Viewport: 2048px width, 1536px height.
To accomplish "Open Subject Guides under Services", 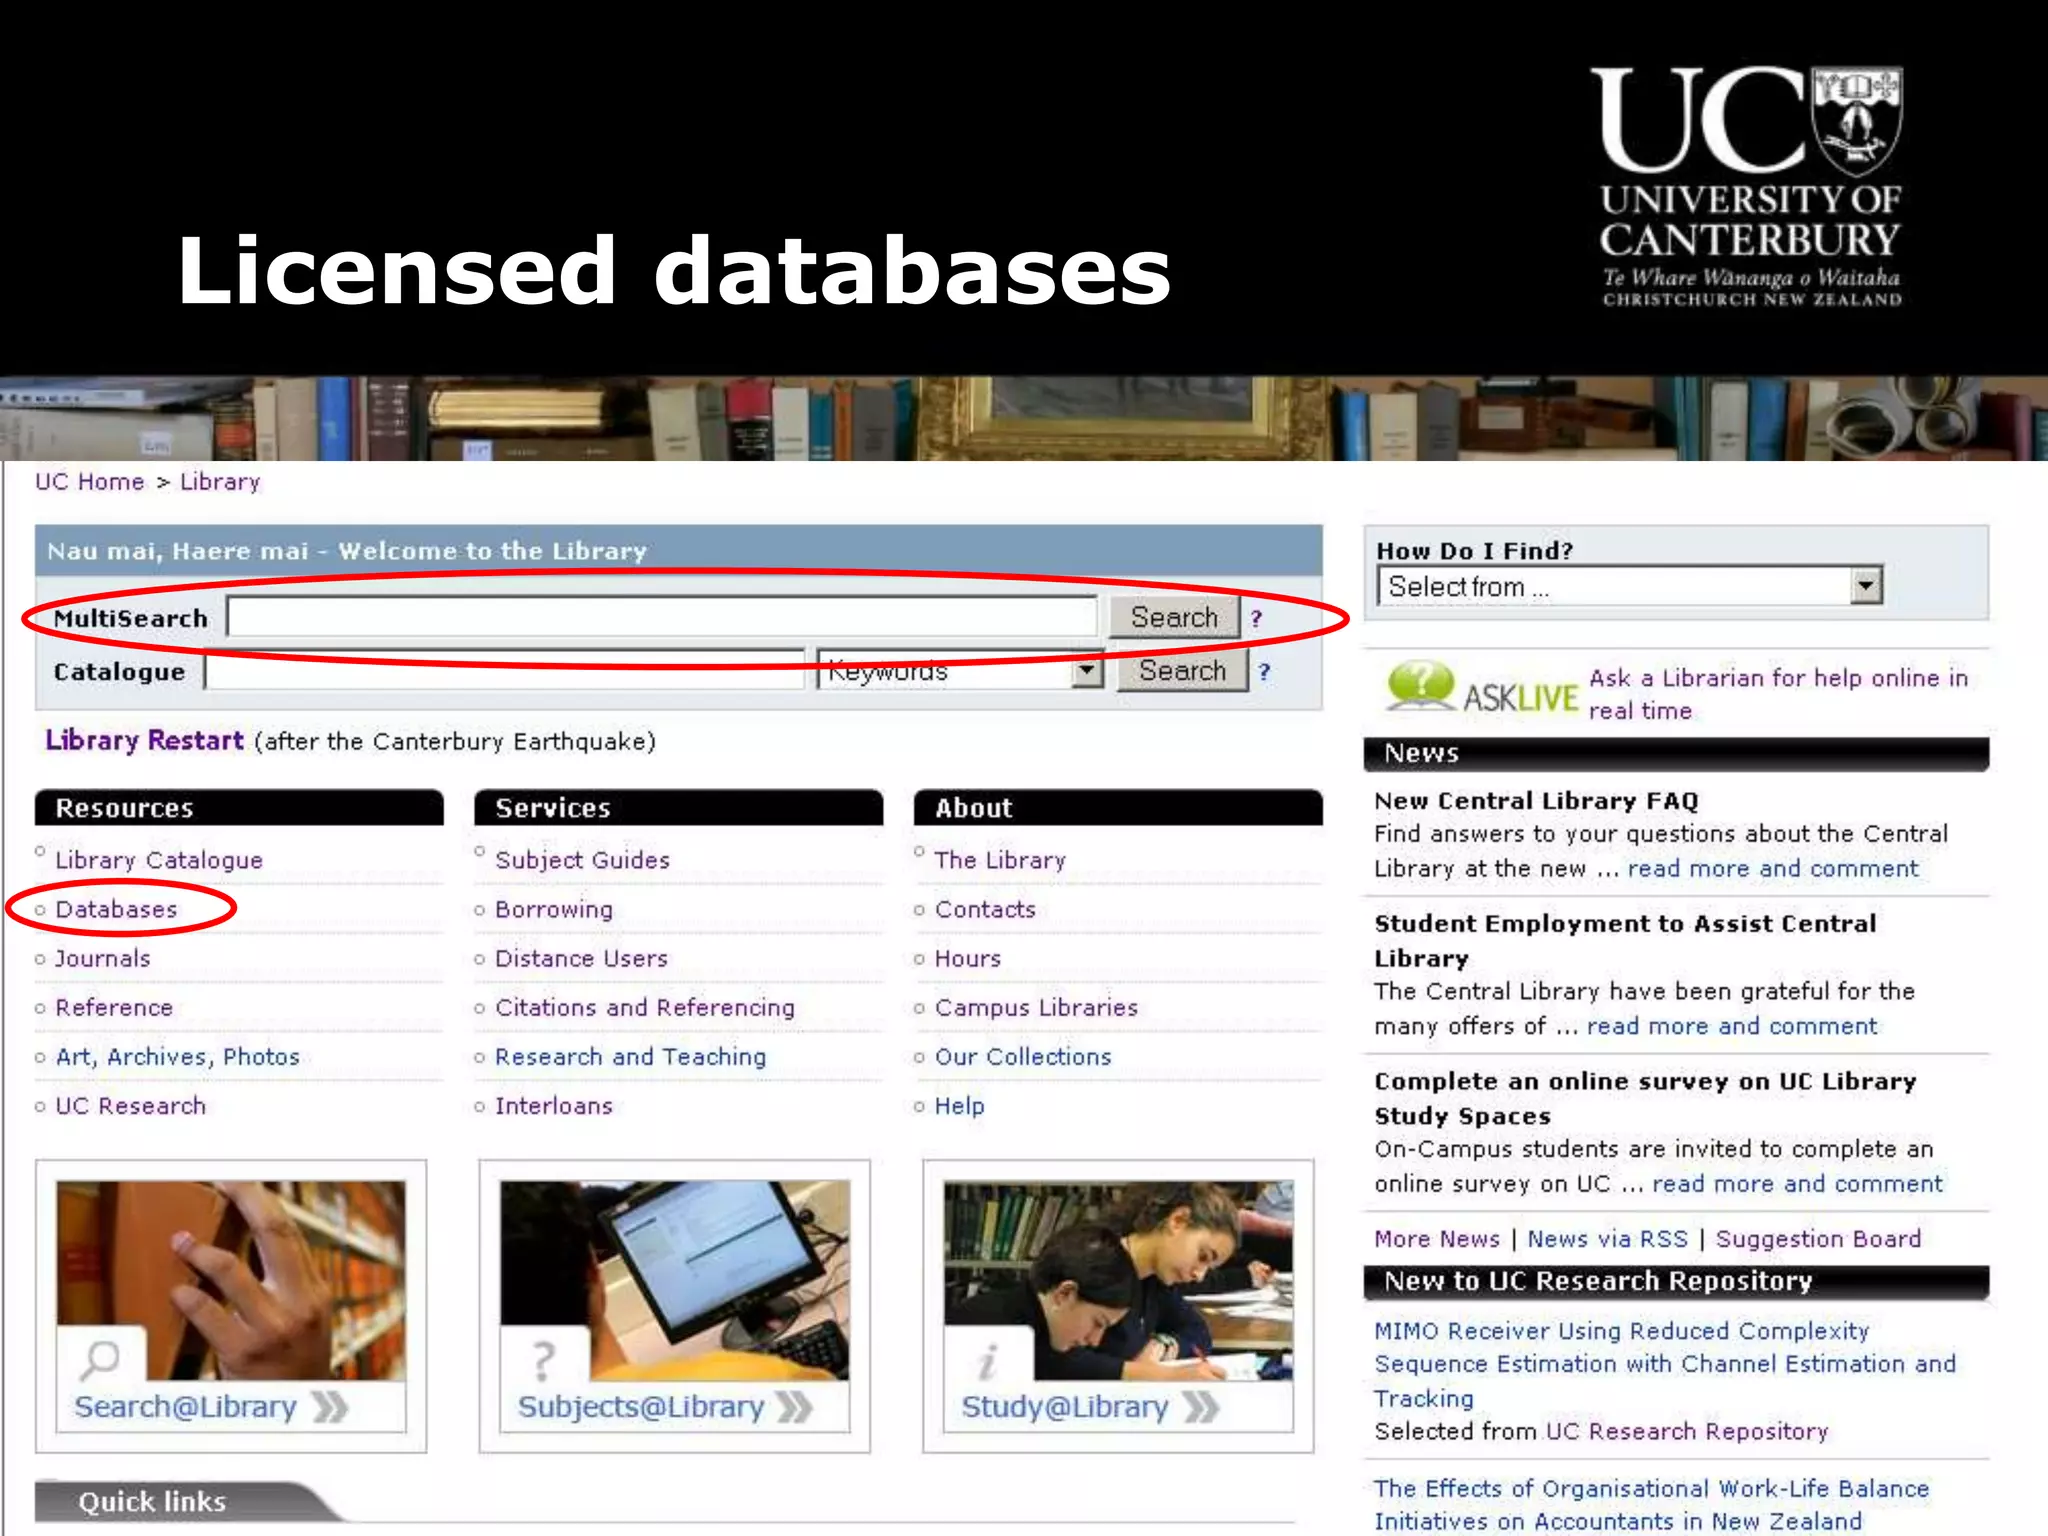I will click(x=582, y=860).
